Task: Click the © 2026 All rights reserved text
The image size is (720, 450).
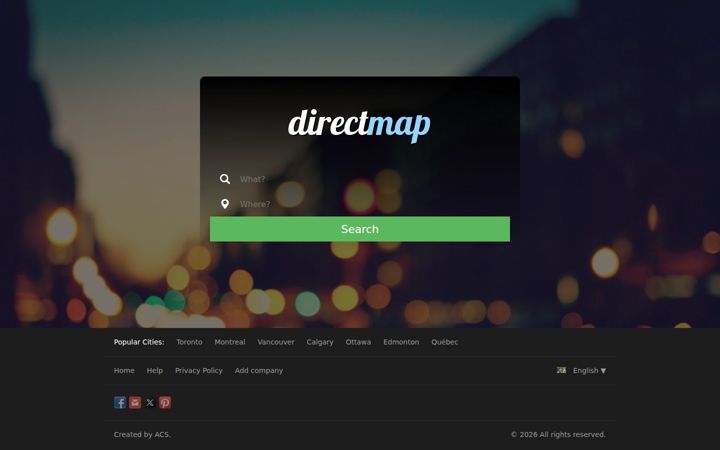Action: (x=558, y=434)
